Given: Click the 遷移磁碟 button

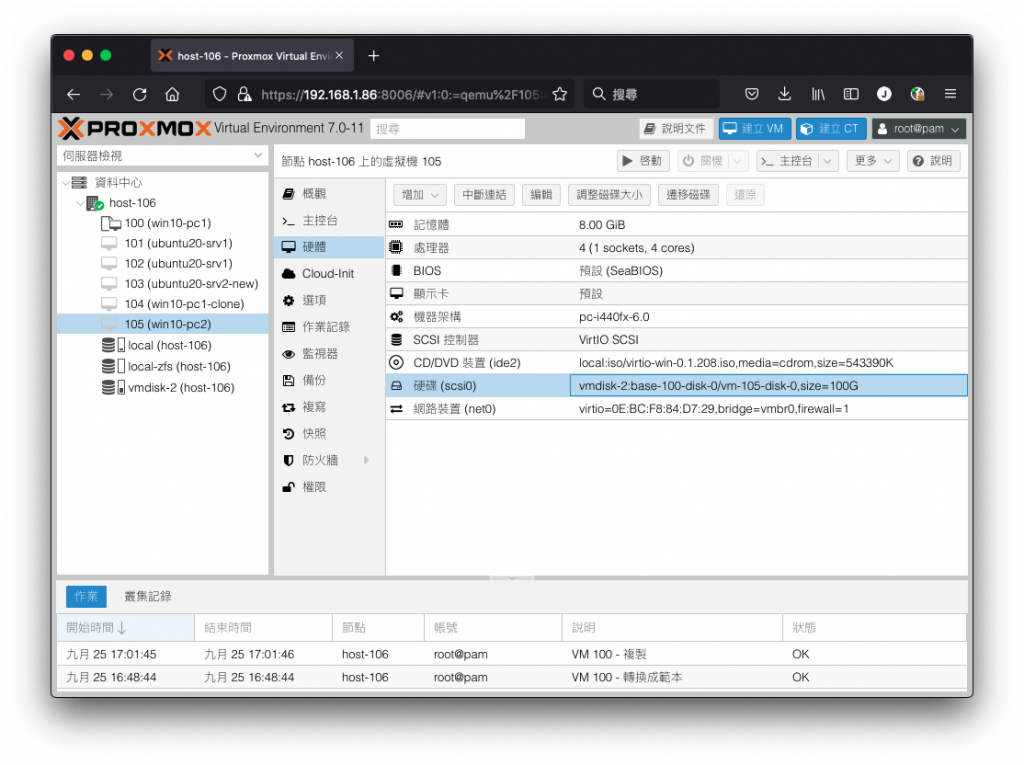Looking at the screenshot, I should point(688,195).
